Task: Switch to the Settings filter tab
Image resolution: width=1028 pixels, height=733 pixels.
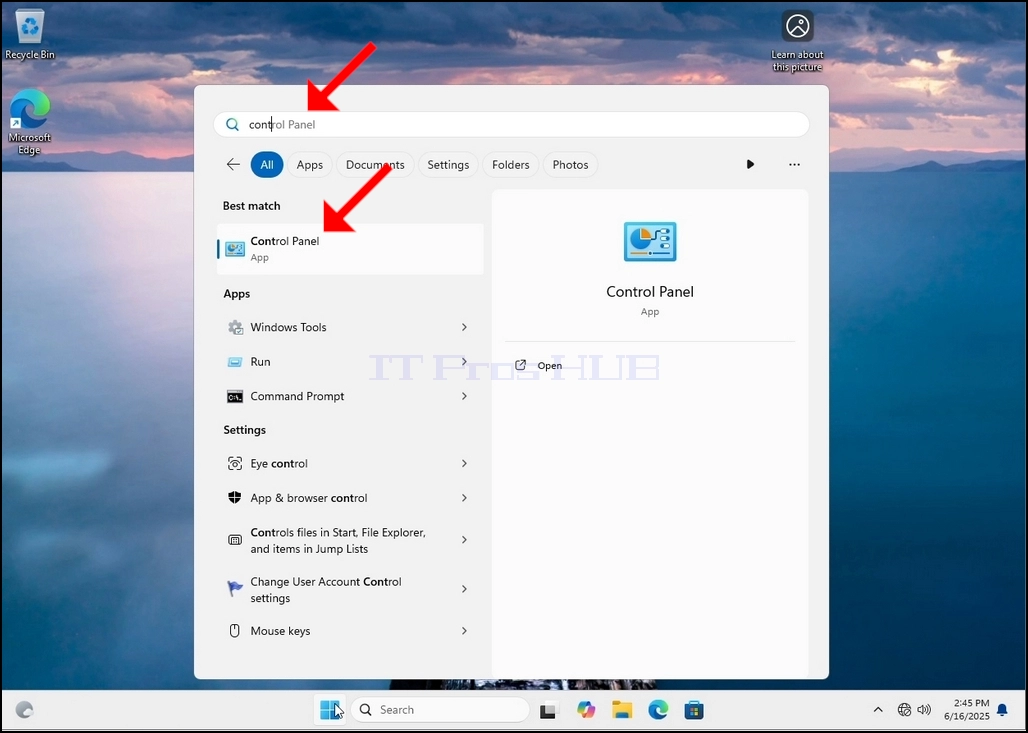Action: (x=448, y=165)
